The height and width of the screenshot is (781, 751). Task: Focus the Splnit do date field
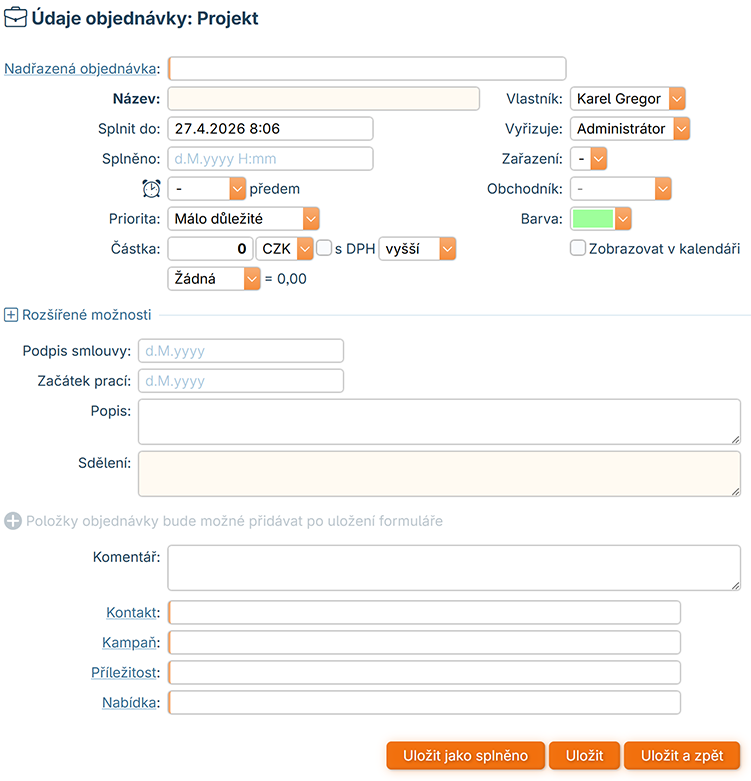coord(270,129)
